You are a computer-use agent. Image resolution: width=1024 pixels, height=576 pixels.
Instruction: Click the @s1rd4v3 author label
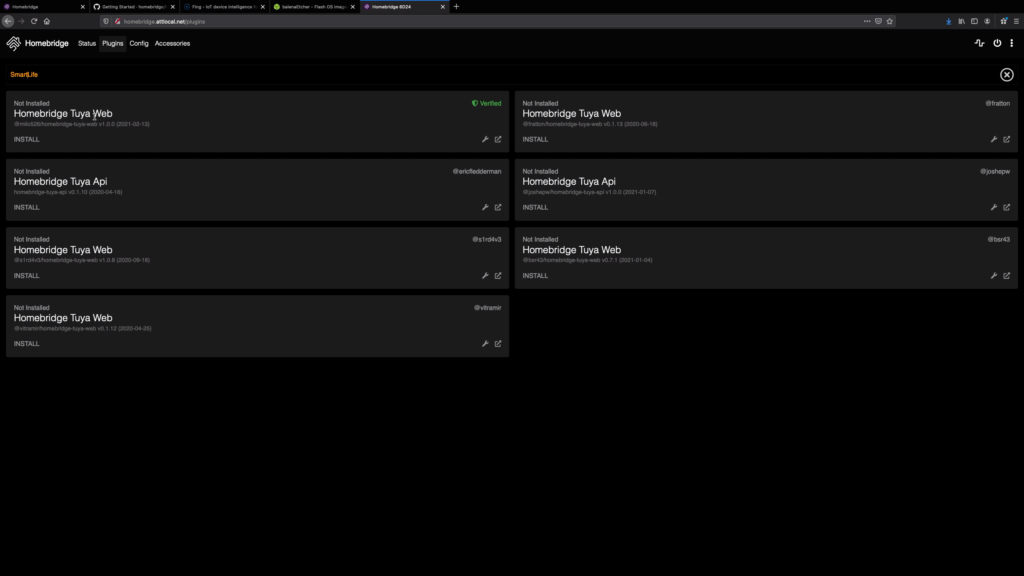[x=487, y=239]
